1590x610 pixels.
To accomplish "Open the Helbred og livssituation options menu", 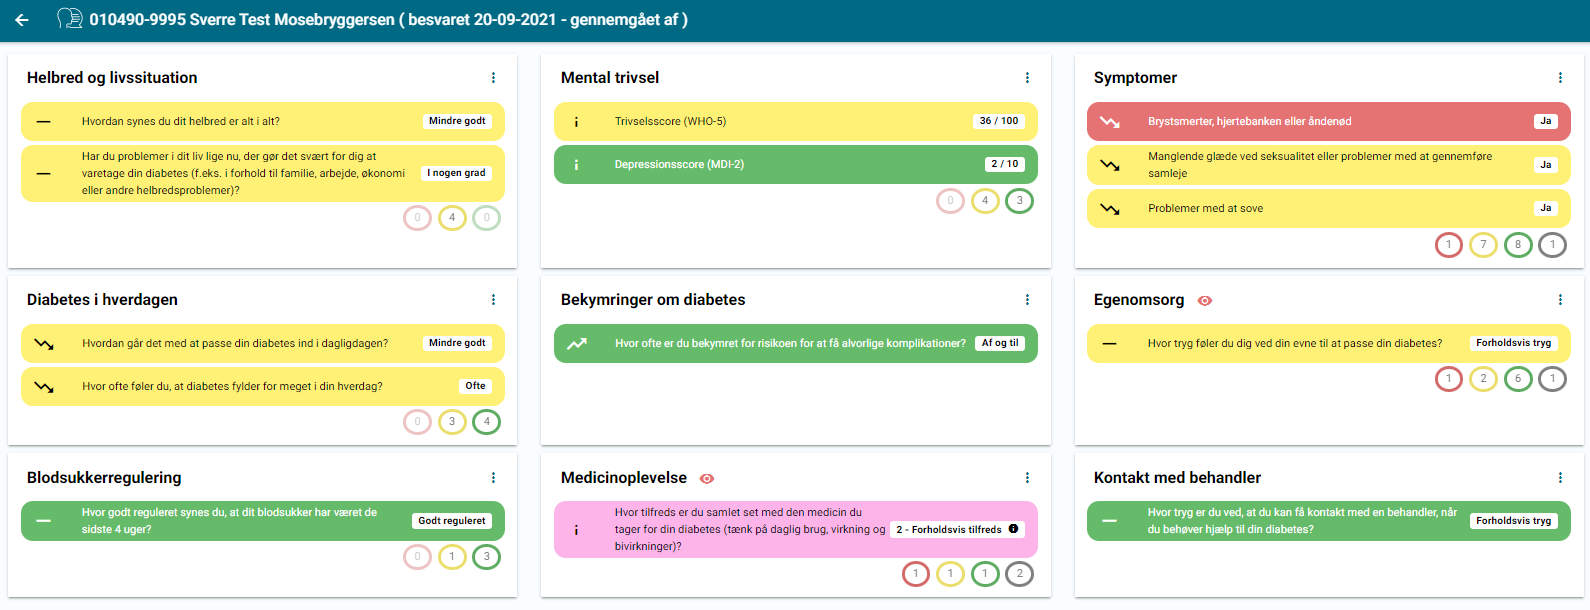I will pos(493,78).
